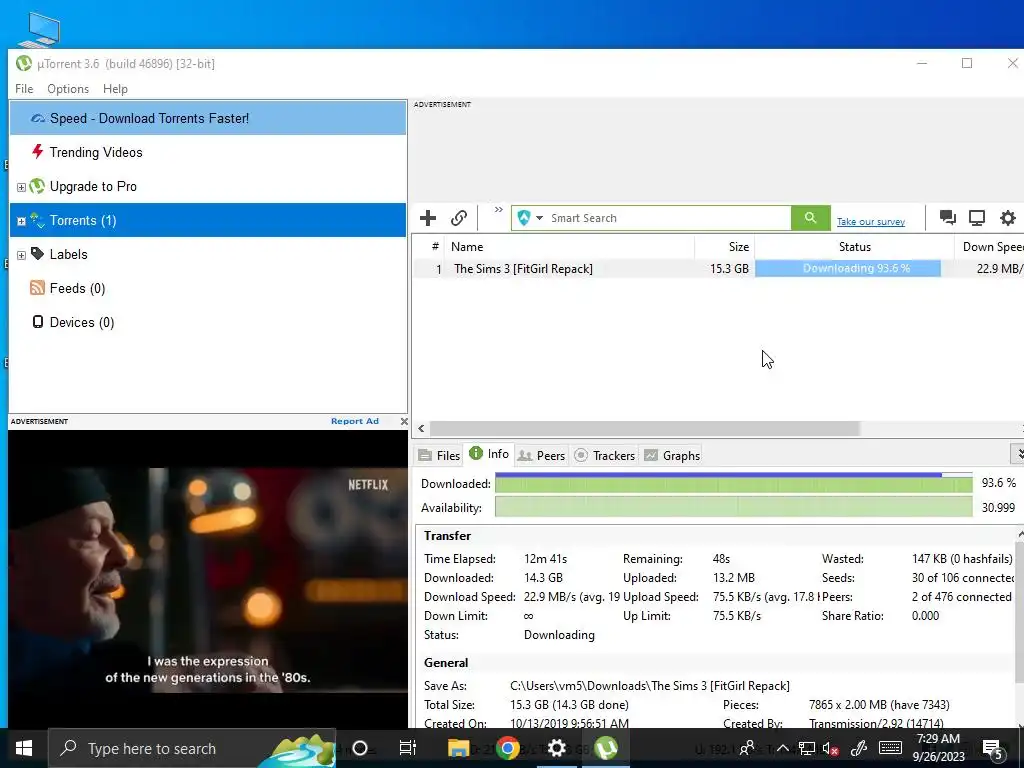Open the Help menu
This screenshot has height=768, width=1024.
click(x=115, y=89)
